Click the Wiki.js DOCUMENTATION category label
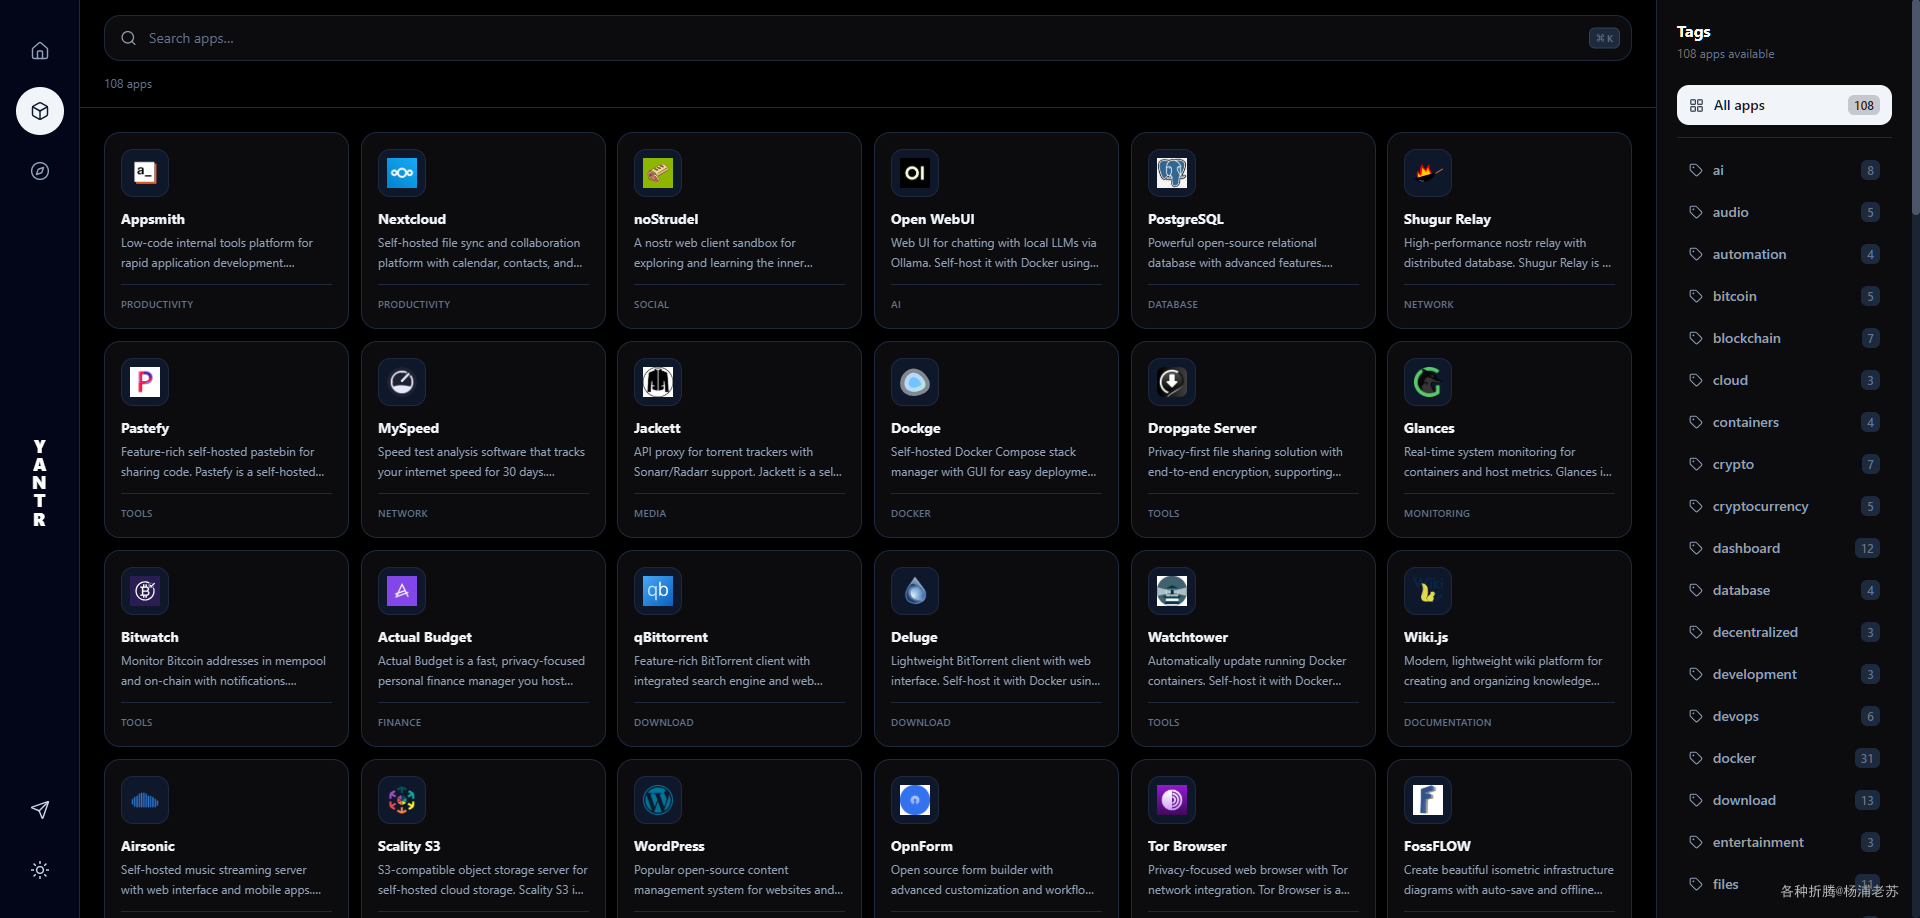This screenshot has width=1920, height=918. (x=1447, y=722)
